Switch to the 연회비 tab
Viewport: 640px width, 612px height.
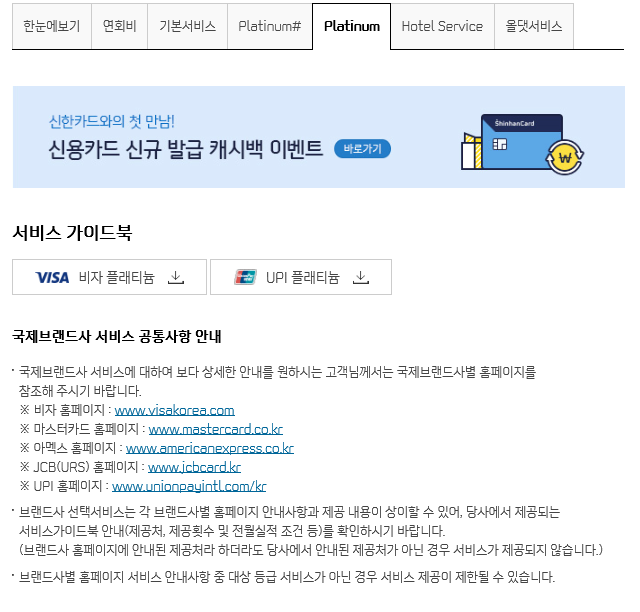(120, 26)
